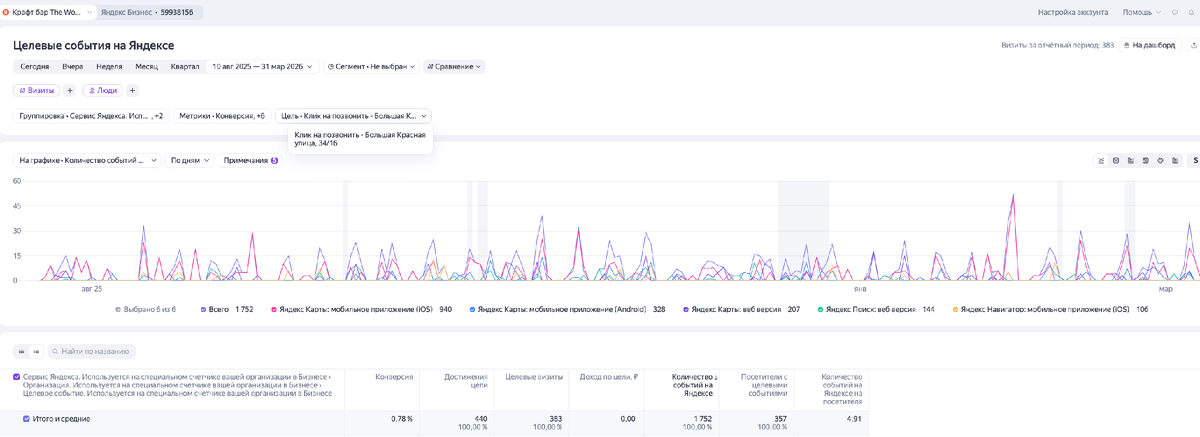This screenshot has height=437, width=1200.
Task: Click the S button beside chart types
Action: pyautogui.click(x=1194, y=160)
